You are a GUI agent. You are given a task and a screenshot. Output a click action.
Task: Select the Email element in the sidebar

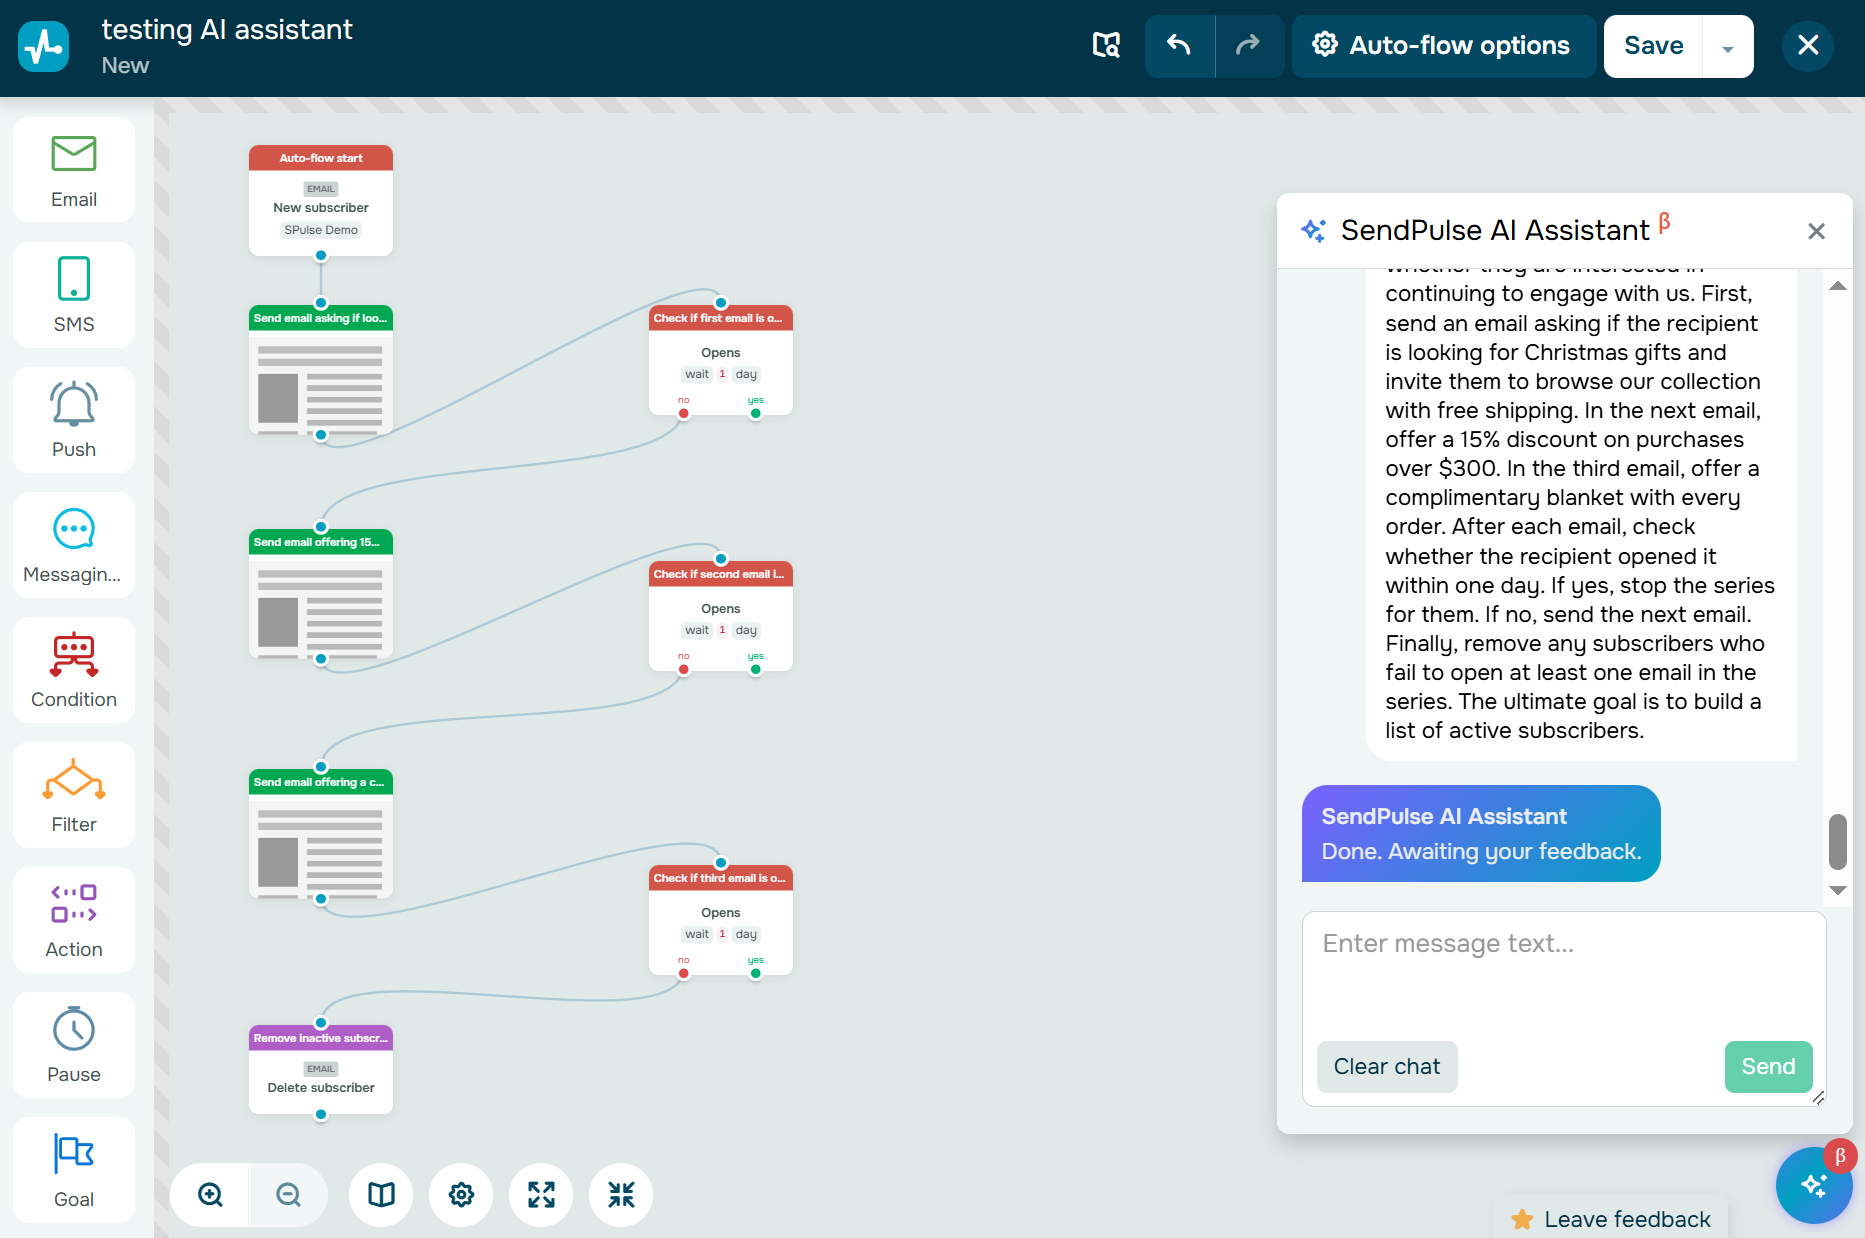(73, 169)
